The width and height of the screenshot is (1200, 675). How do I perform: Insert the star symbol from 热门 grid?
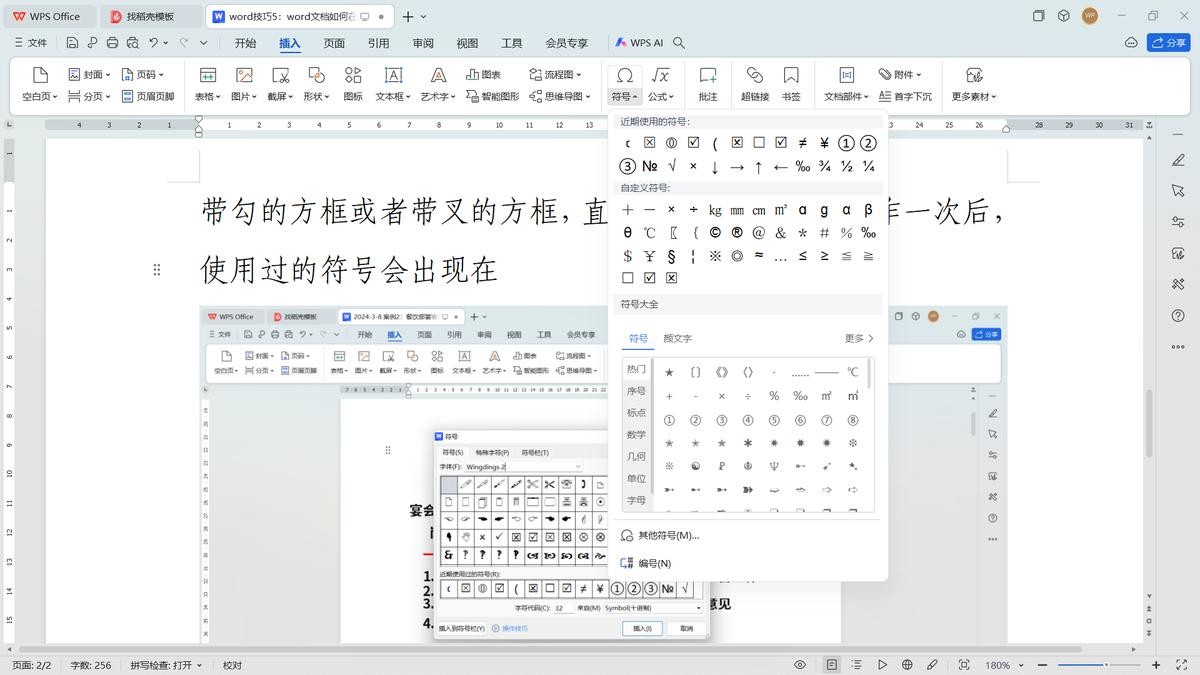coord(669,372)
